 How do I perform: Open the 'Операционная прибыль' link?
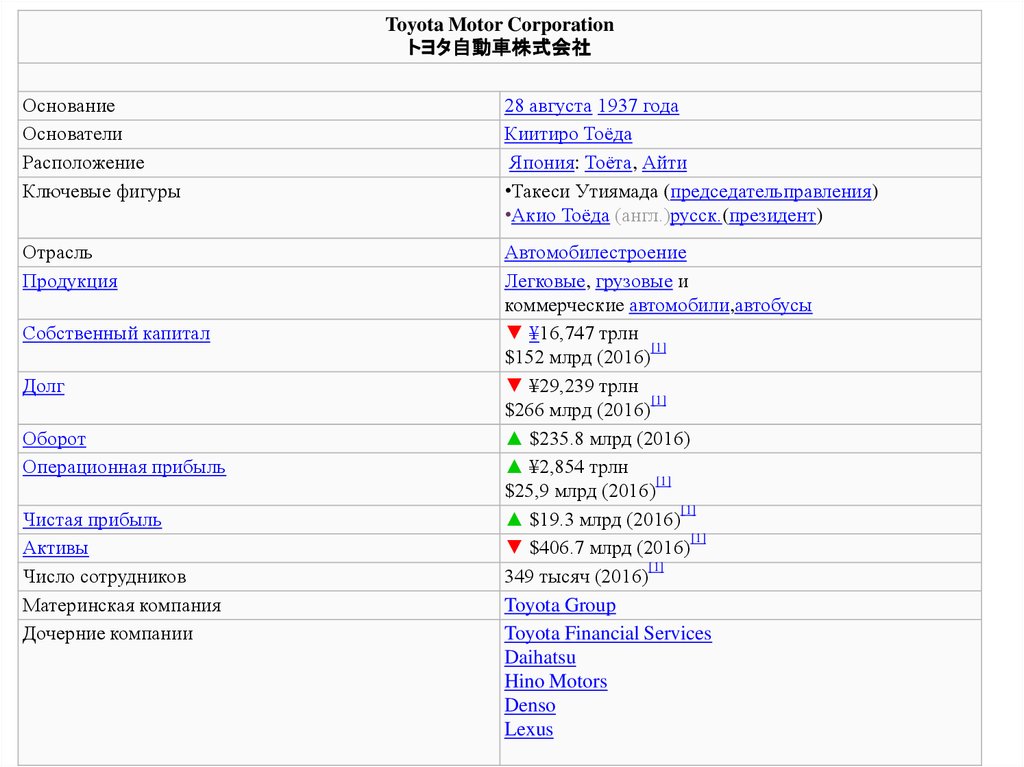click(124, 467)
